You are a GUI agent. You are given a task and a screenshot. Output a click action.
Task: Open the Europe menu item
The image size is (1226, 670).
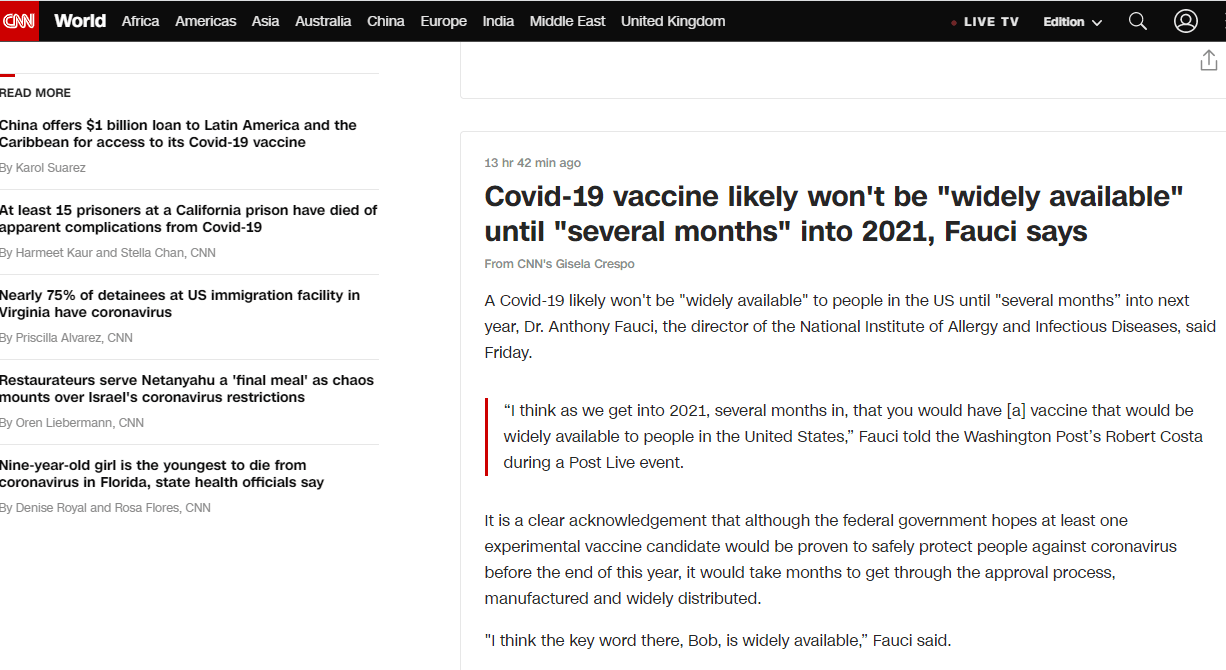tap(443, 21)
